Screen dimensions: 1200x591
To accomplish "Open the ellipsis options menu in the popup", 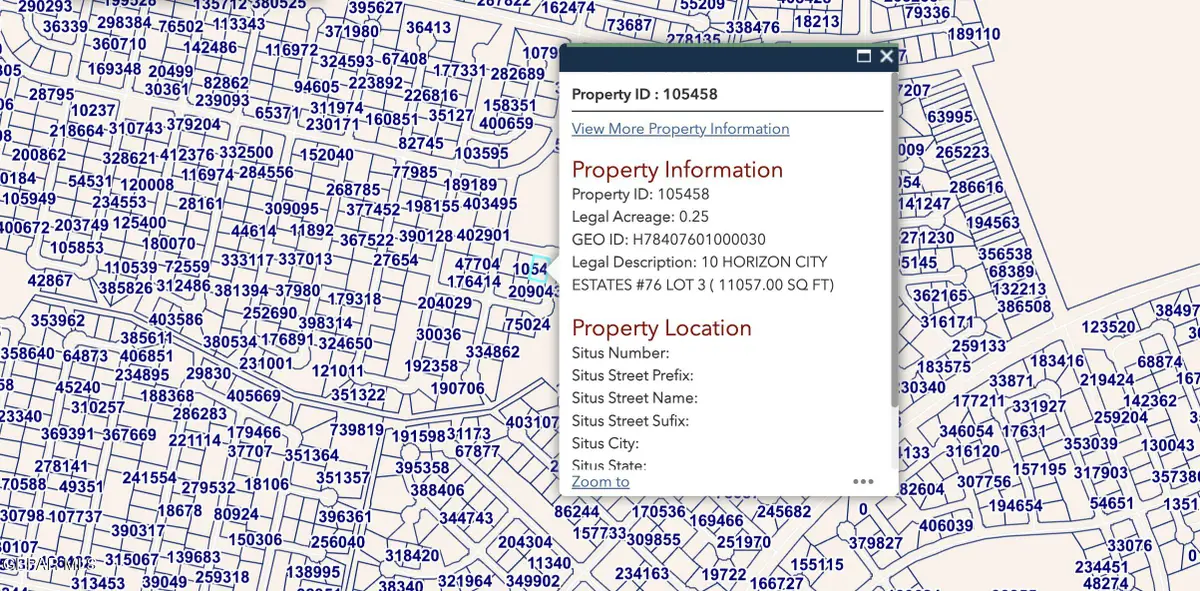I will (863, 481).
